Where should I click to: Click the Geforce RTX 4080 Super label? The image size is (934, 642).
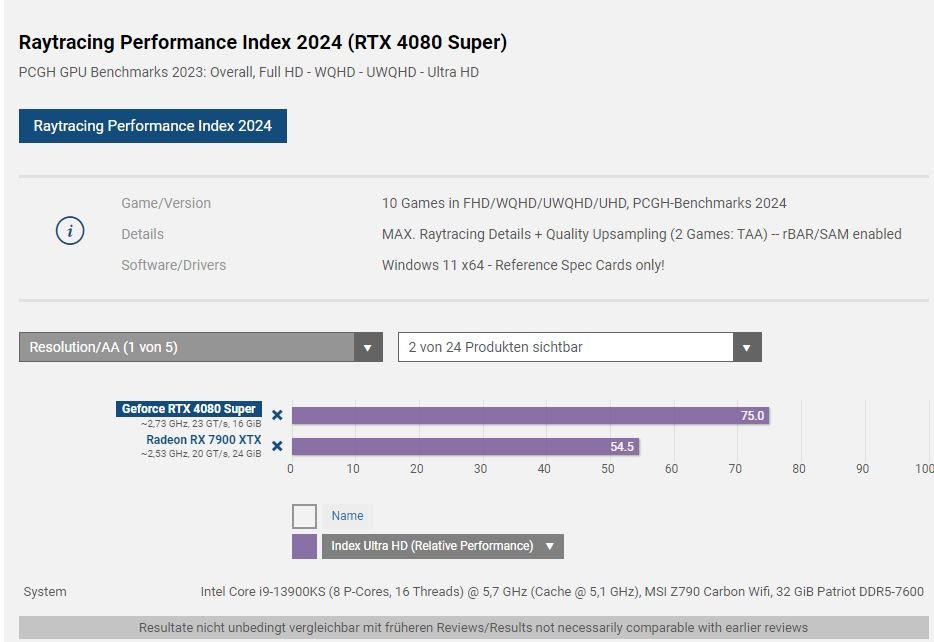(189, 409)
